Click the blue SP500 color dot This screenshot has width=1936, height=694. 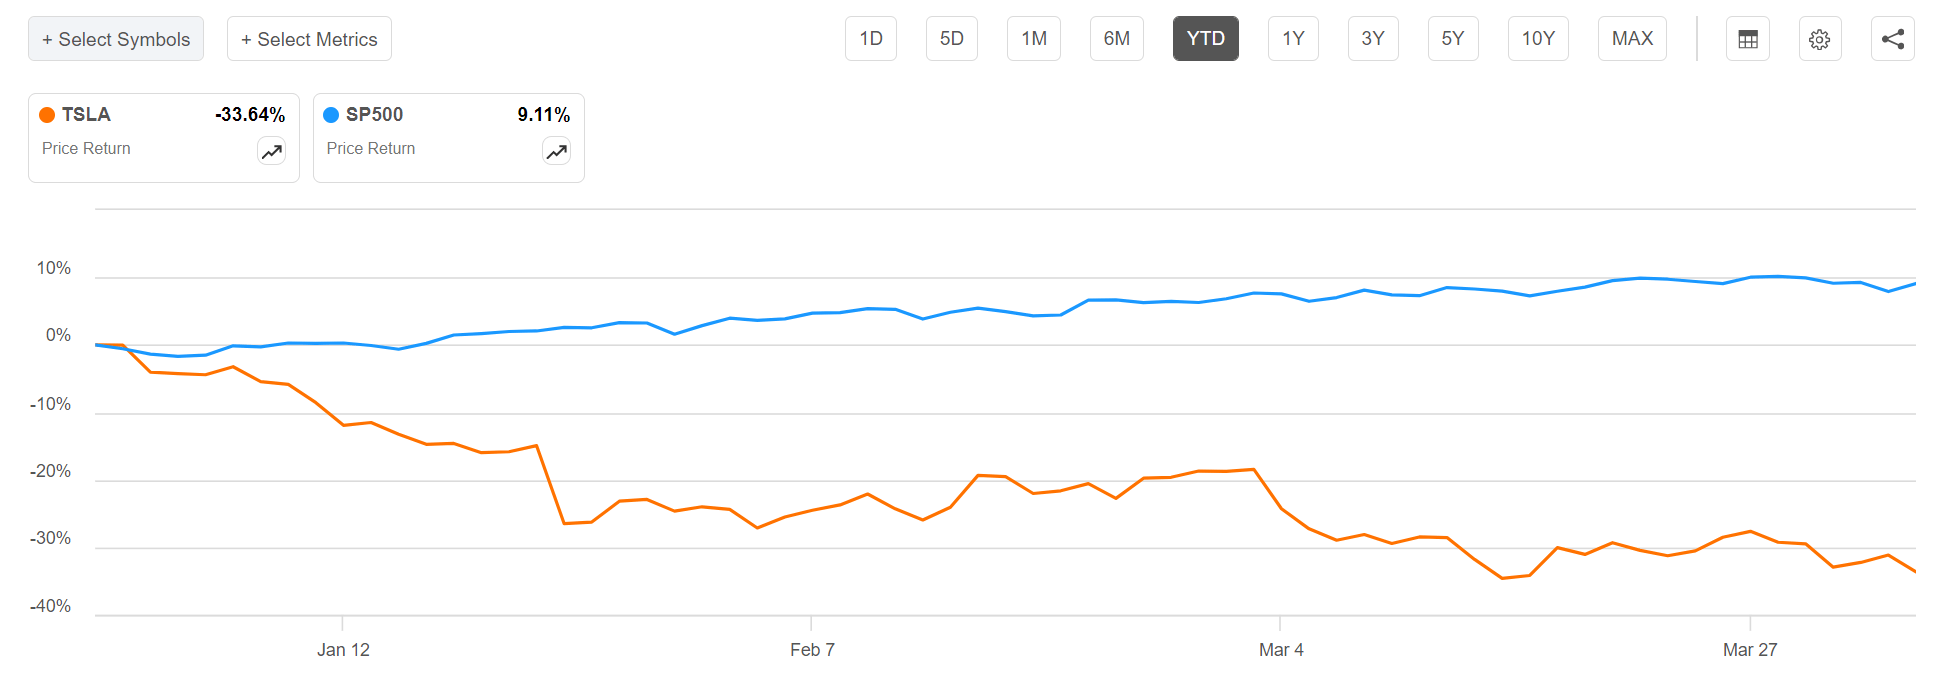coord(331,115)
